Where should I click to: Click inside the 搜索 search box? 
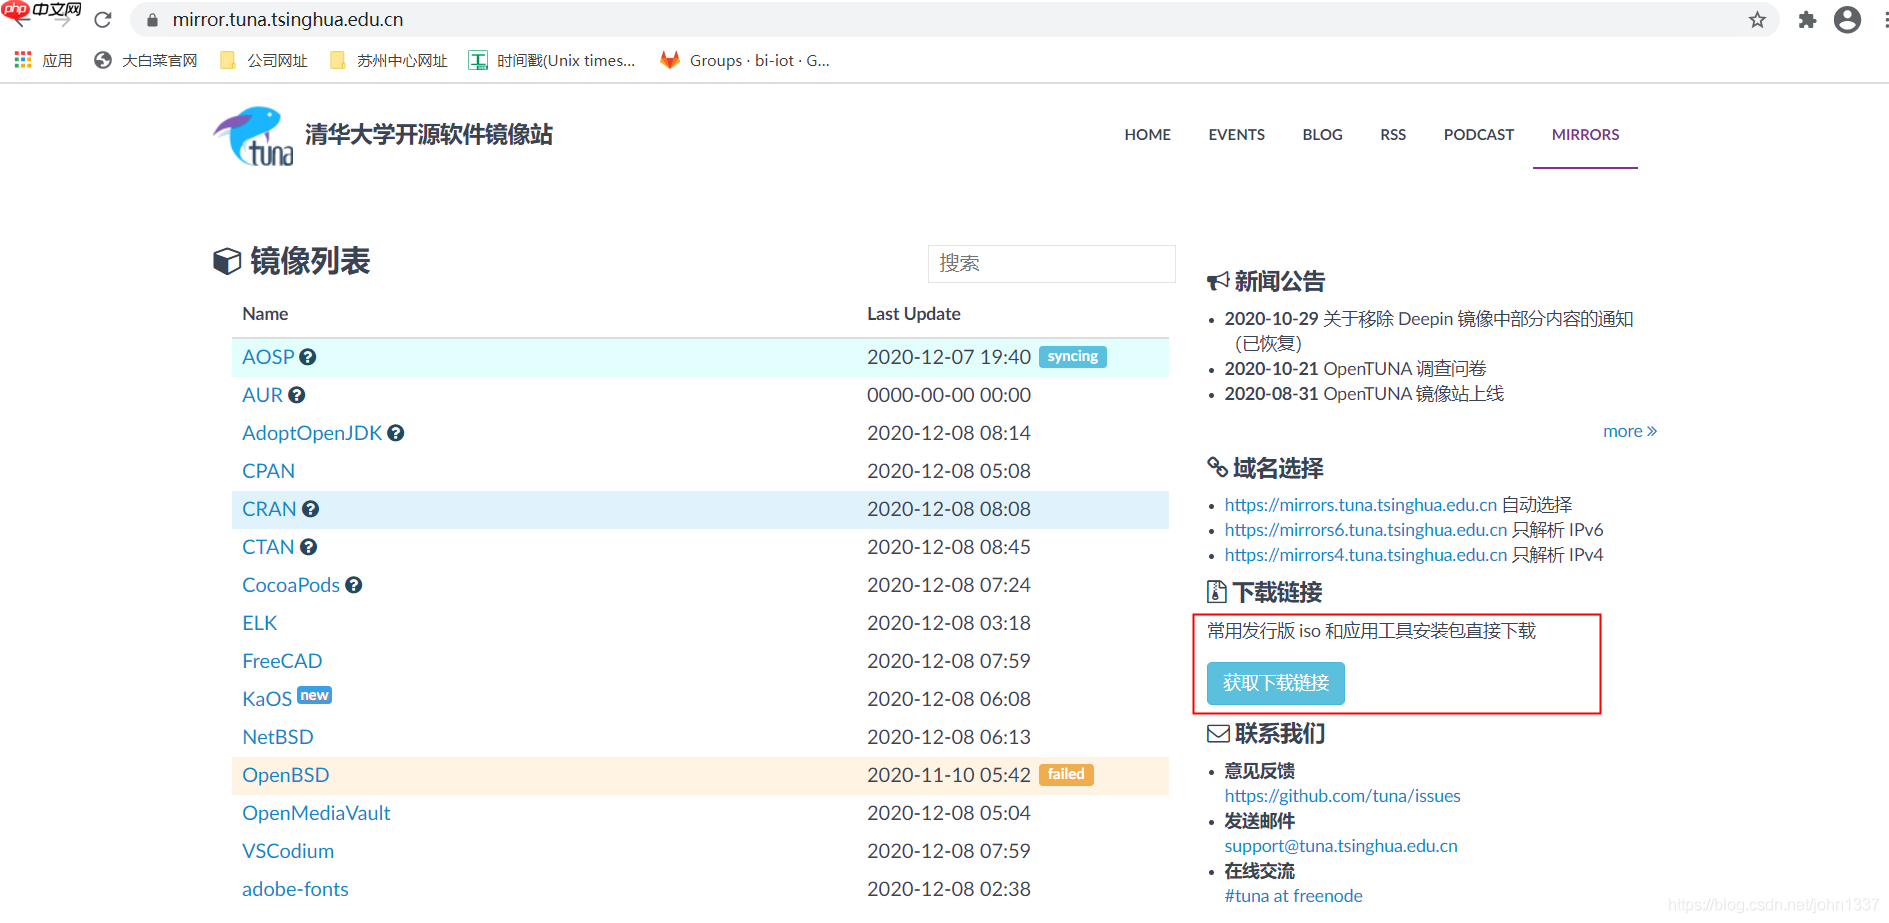(1051, 263)
